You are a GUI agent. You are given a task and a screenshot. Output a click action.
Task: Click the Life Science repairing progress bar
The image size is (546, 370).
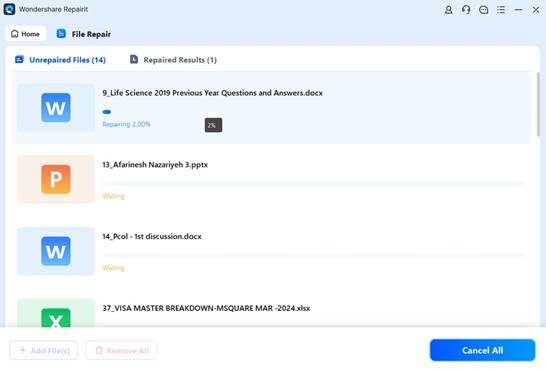coord(313,112)
